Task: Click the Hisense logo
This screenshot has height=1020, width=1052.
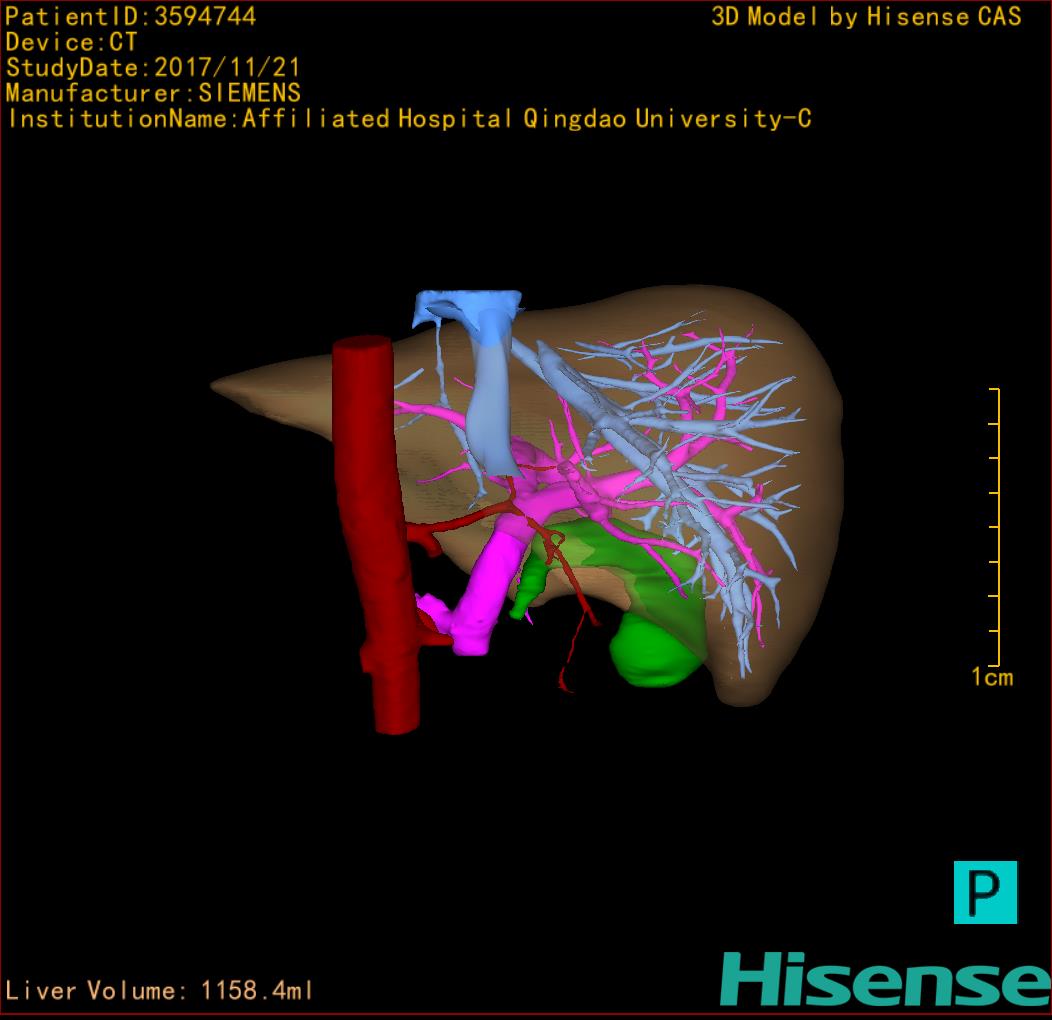Action: point(886,979)
